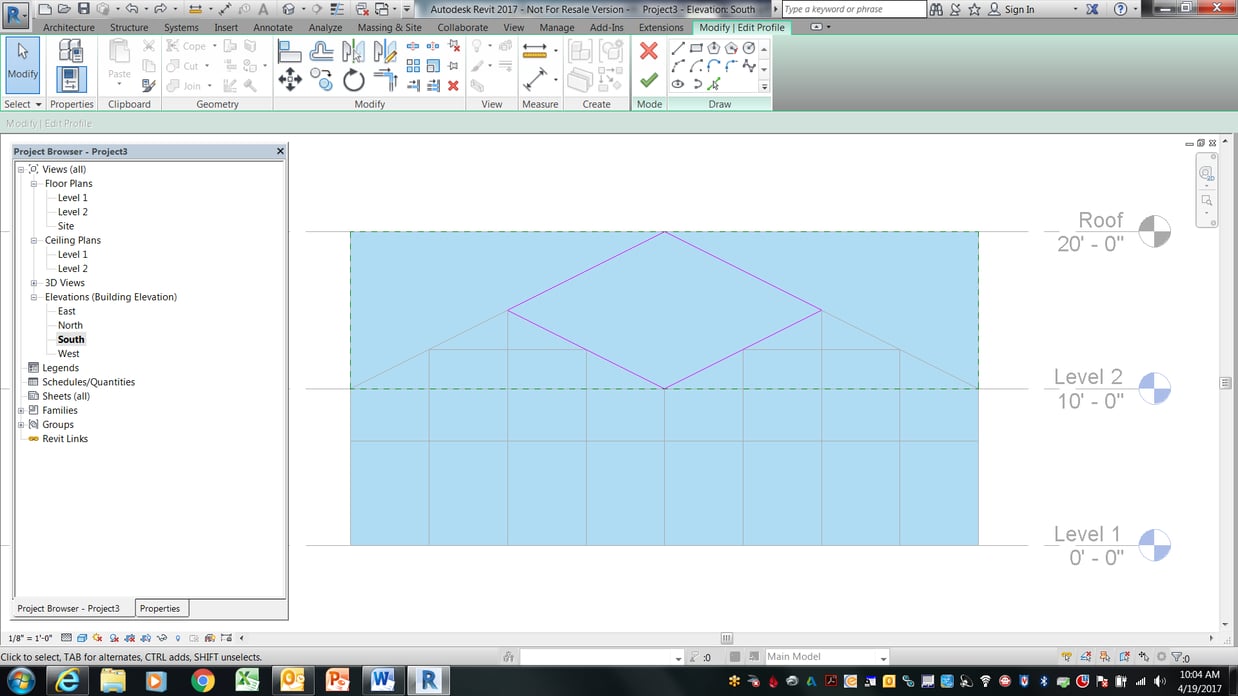The width and height of the screenshot is (1238, 696).
Task: Expand the 3D Views node in Project Browser
Action: (x=34, y=282)
